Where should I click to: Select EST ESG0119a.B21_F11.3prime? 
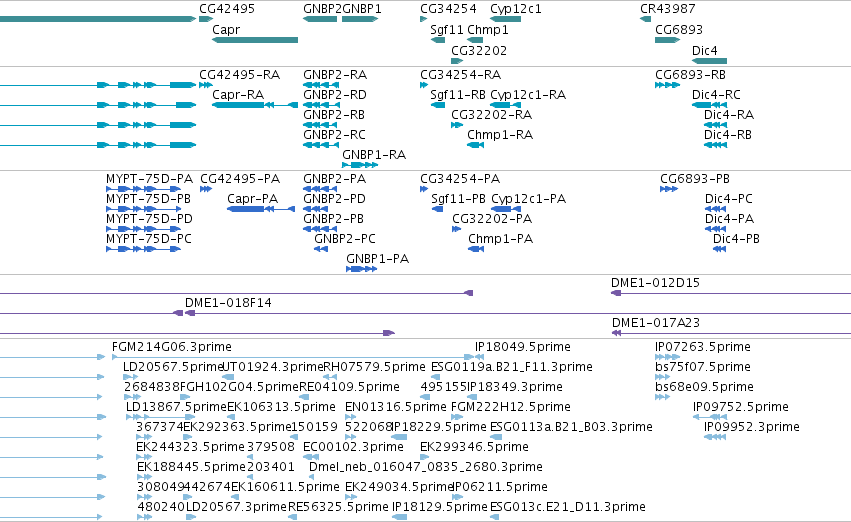click(x=511, y=367)
